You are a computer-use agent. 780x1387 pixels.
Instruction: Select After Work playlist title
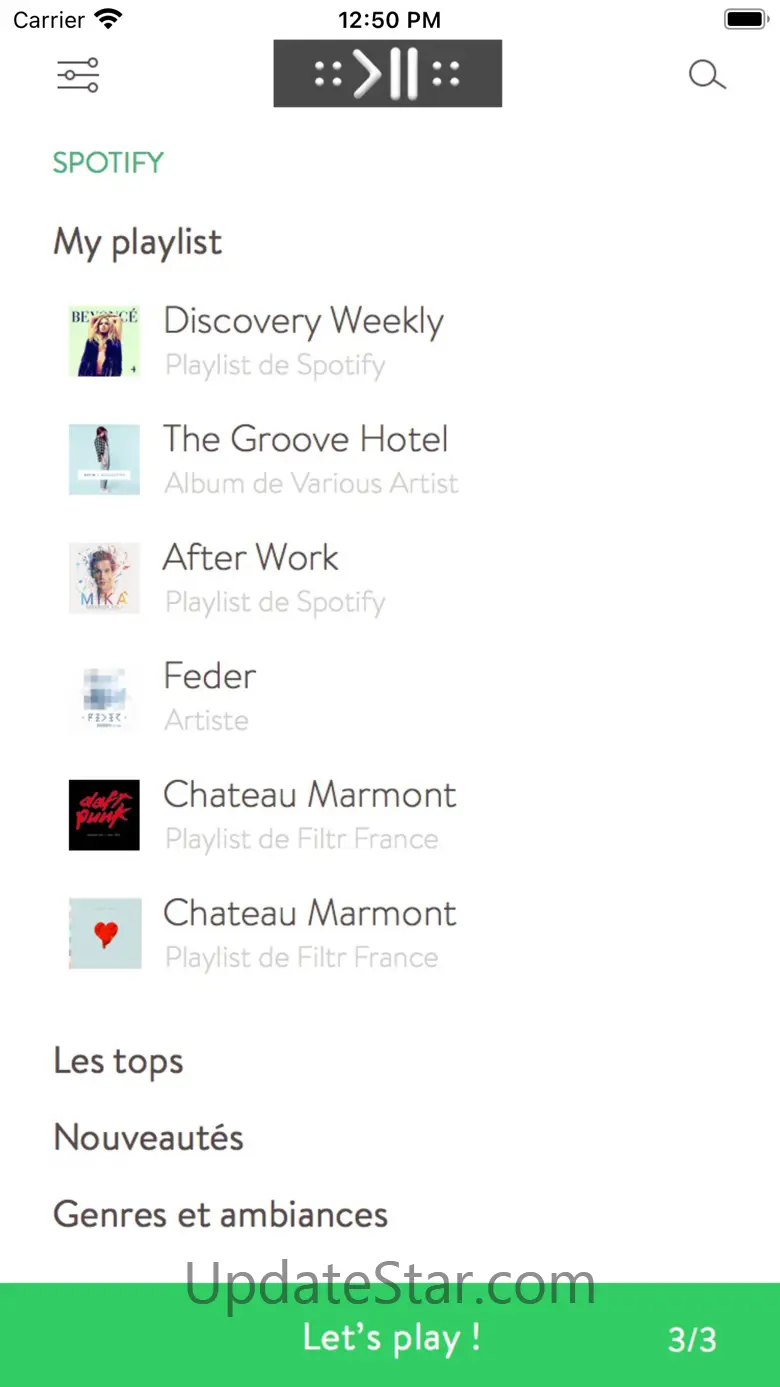[x=251, y=557]
